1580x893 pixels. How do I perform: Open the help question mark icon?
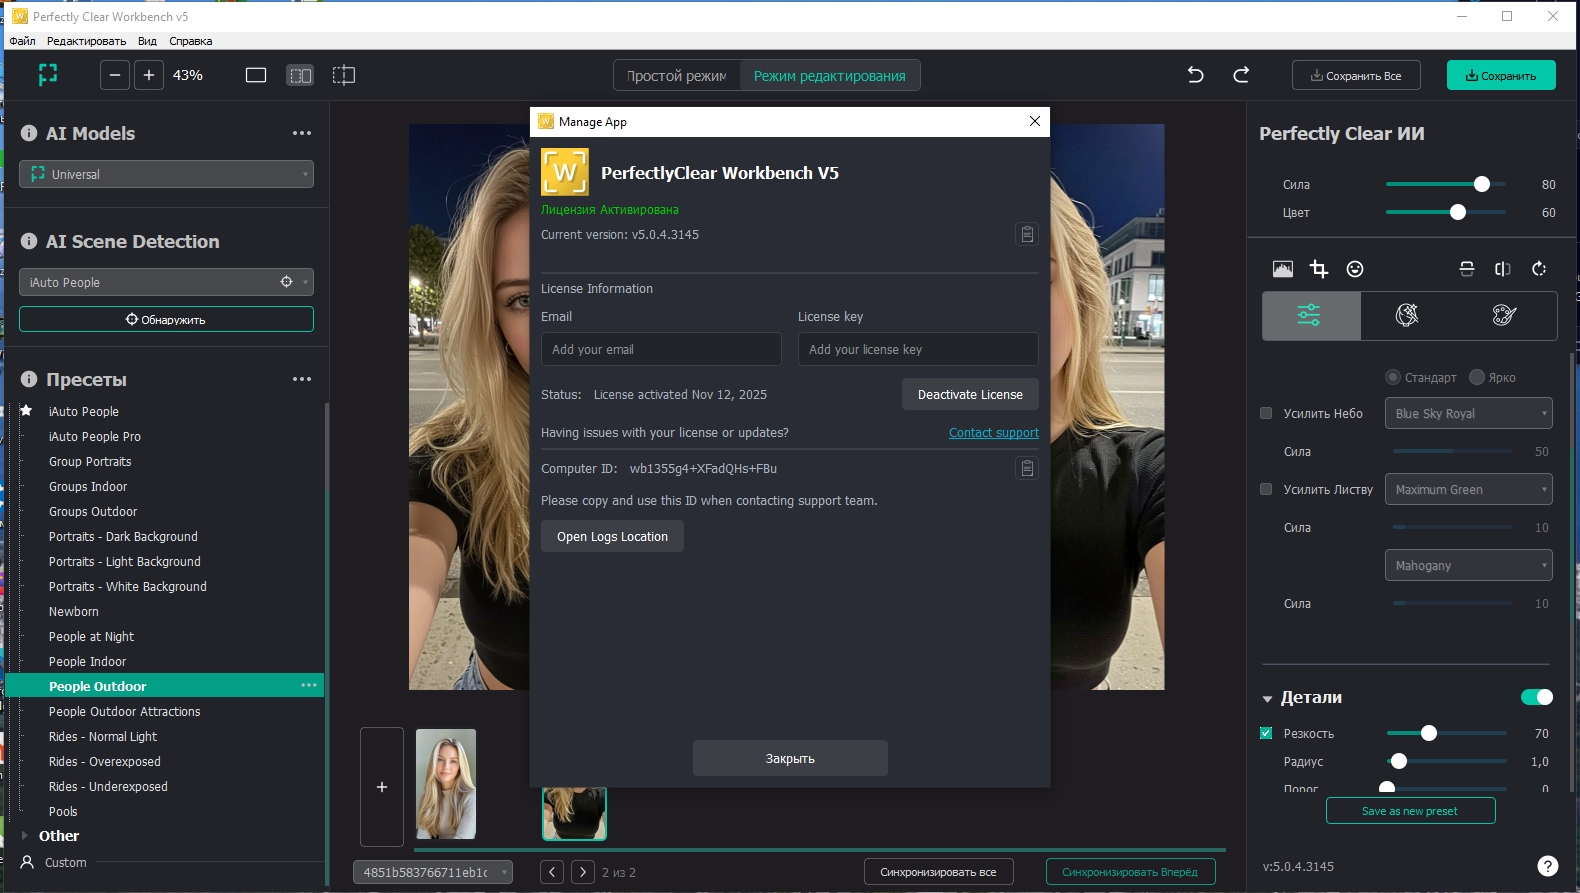(x=1547, y=866)
